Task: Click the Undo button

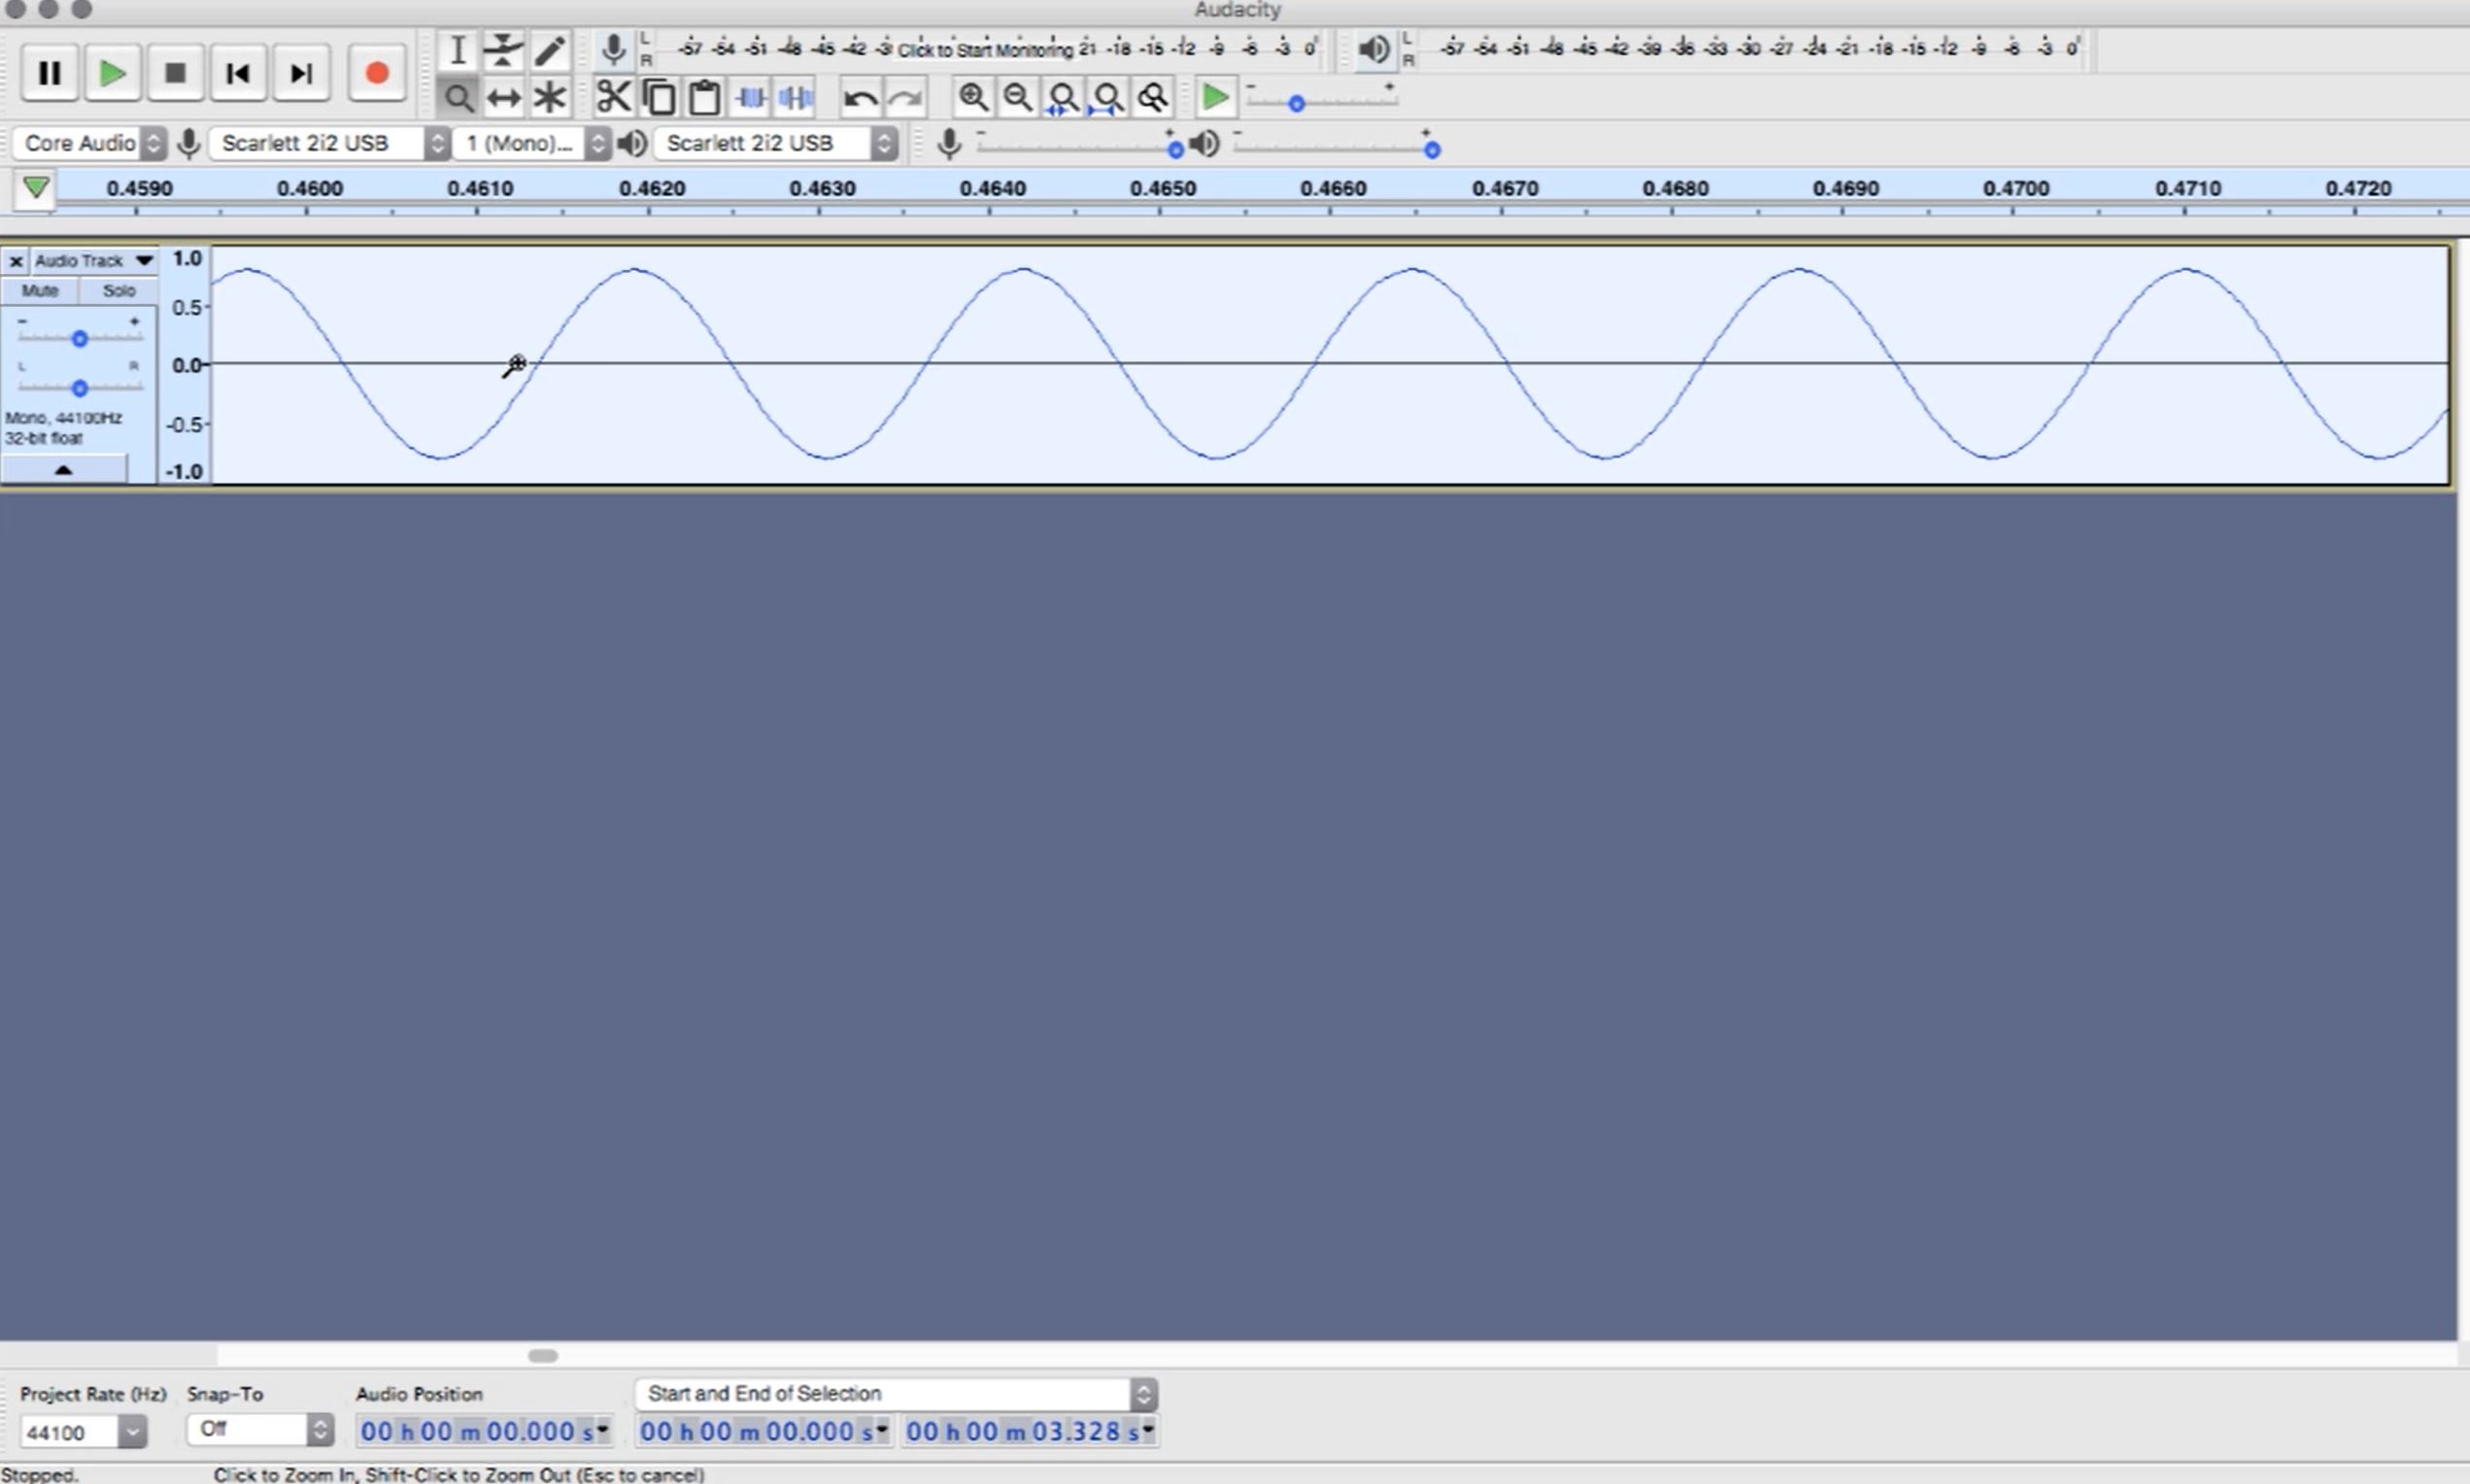Action: point(860,96)
